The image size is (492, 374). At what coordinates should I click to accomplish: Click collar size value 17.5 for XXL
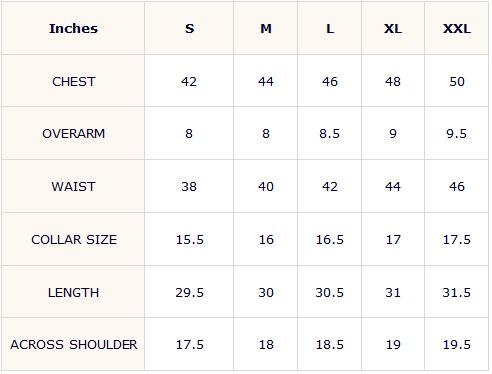pos(457,239)
